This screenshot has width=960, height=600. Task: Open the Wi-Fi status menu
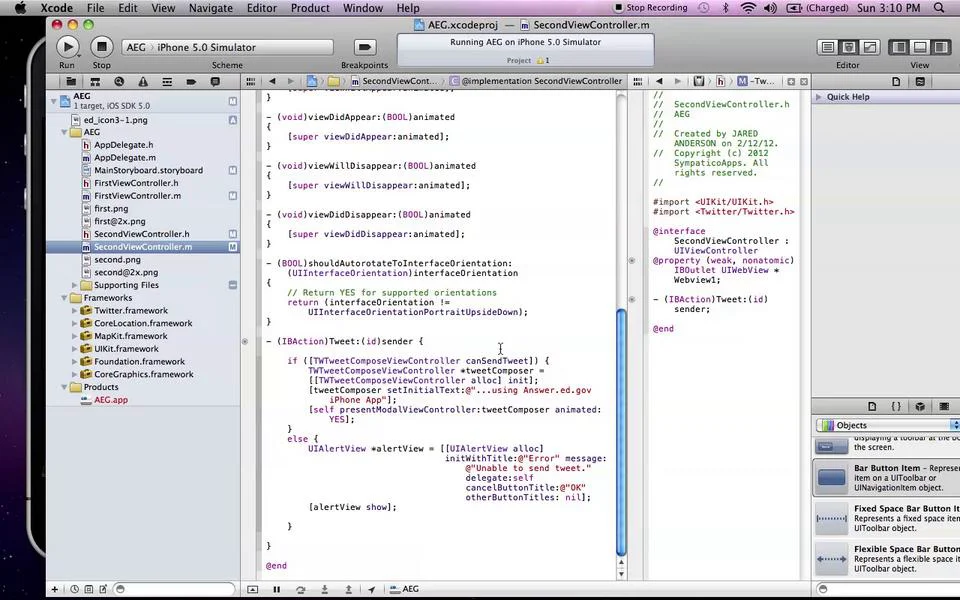(748, 8)
